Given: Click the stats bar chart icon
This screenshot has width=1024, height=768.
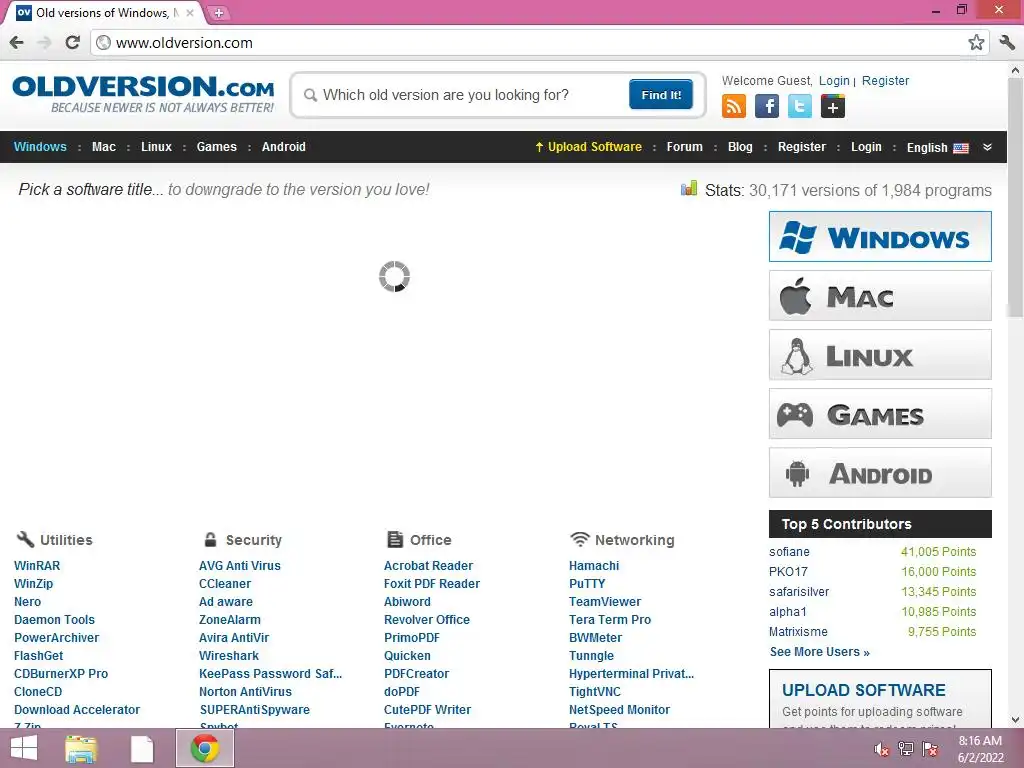Looking at the screenshot, I should 688,189.
